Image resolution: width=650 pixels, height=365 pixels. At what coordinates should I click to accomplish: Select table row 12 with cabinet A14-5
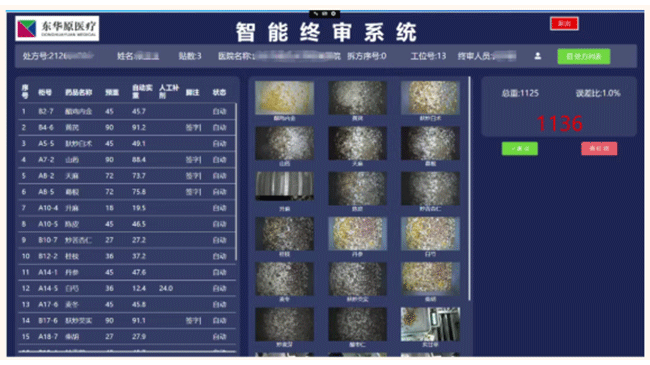(x=126, y=288)
